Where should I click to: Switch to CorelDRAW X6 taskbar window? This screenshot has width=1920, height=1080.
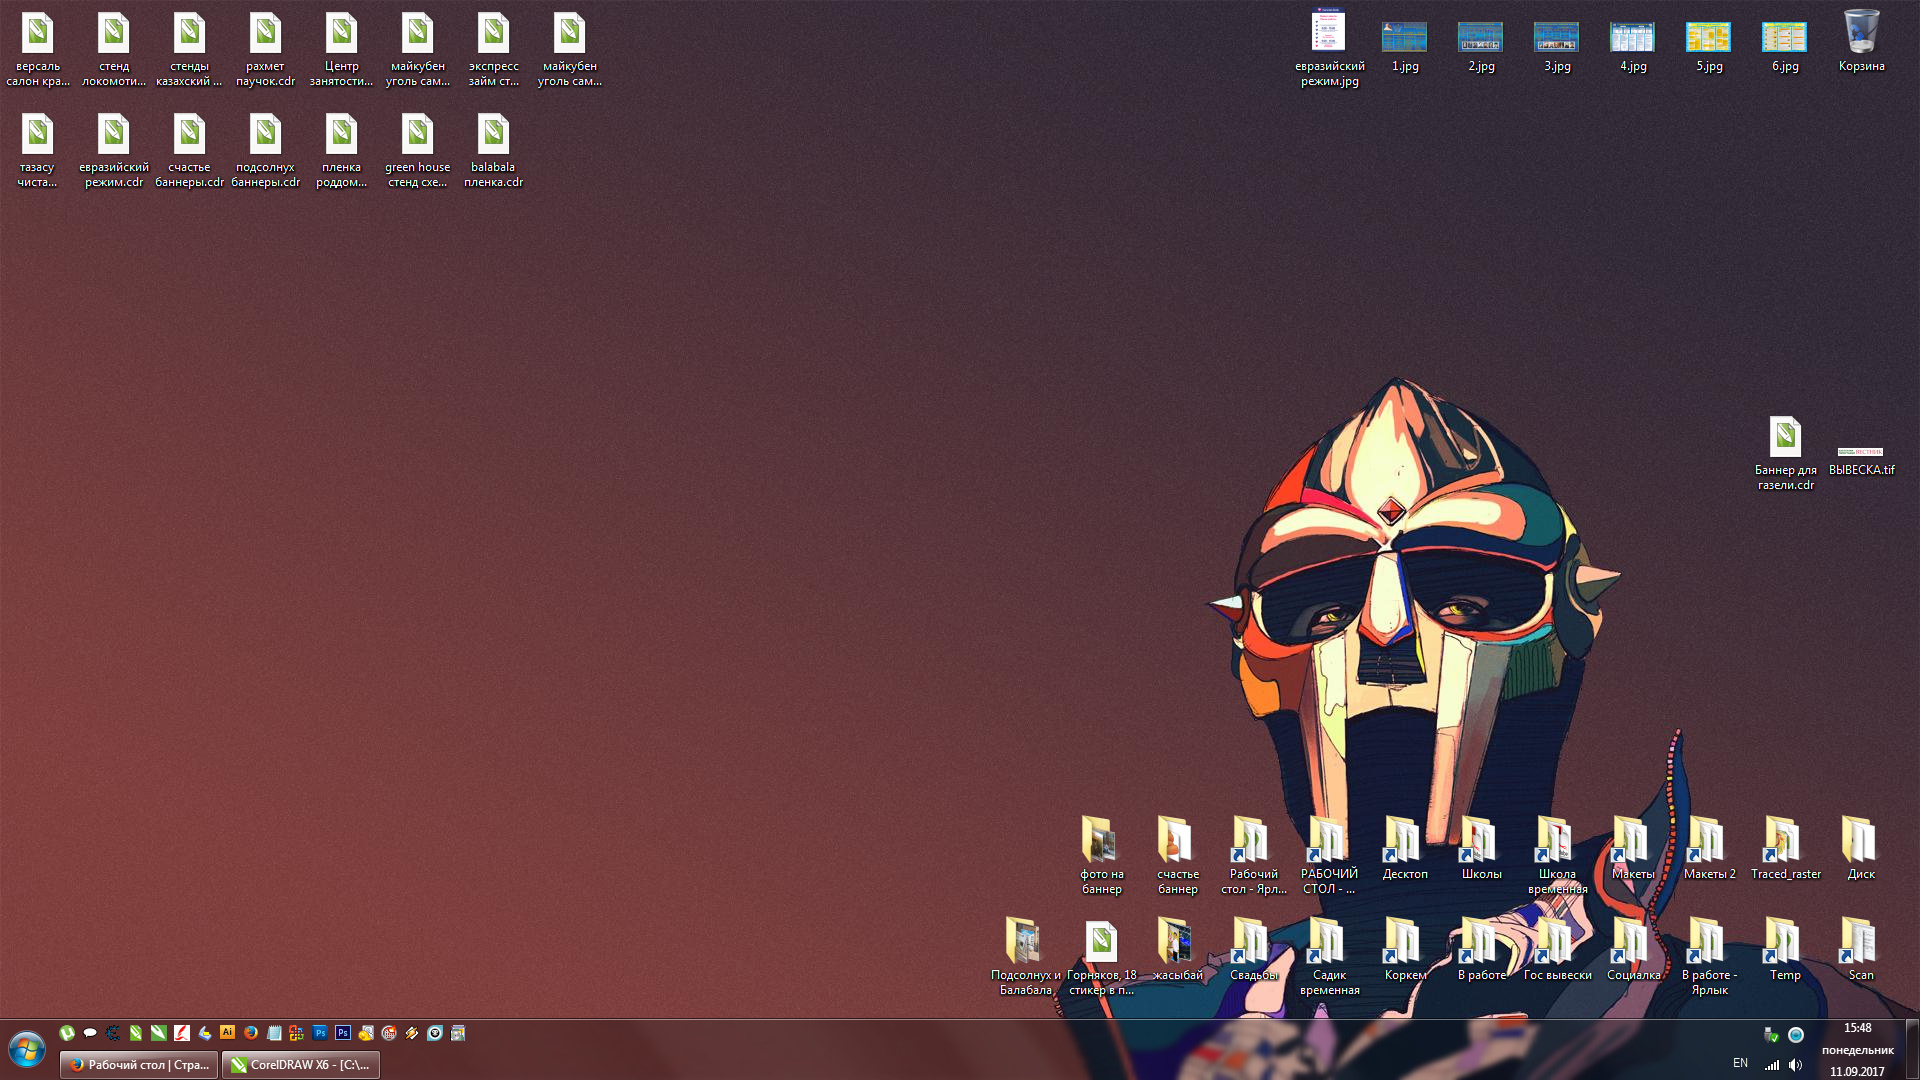[x=301, y=1065]
